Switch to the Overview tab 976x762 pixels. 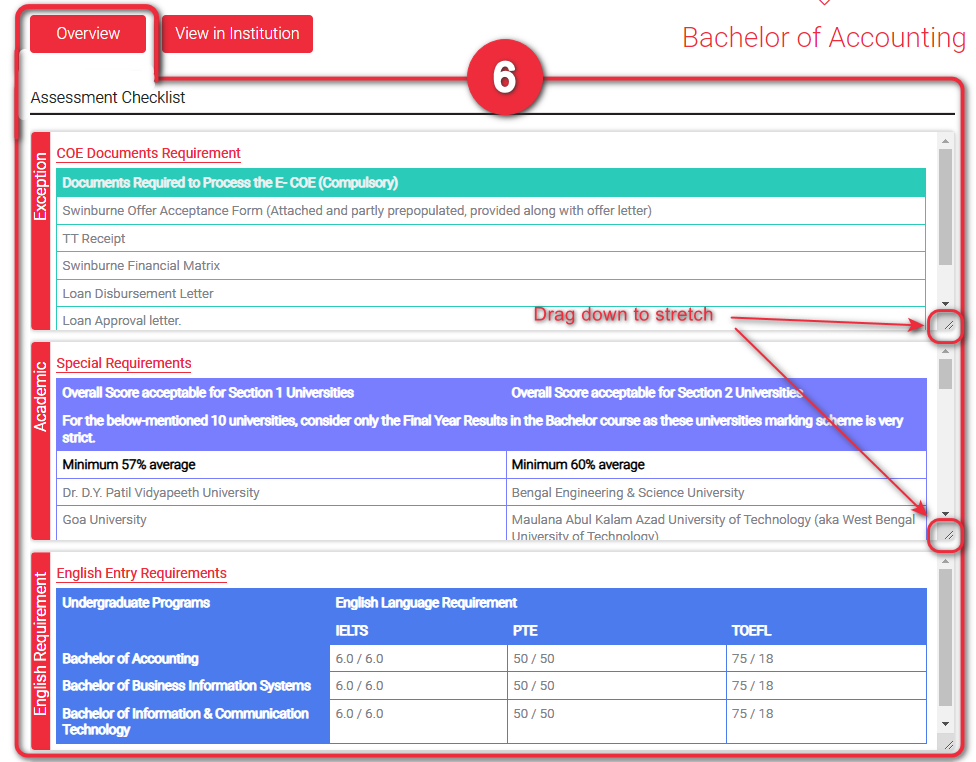pyautogui.click(x=88, y=34)
